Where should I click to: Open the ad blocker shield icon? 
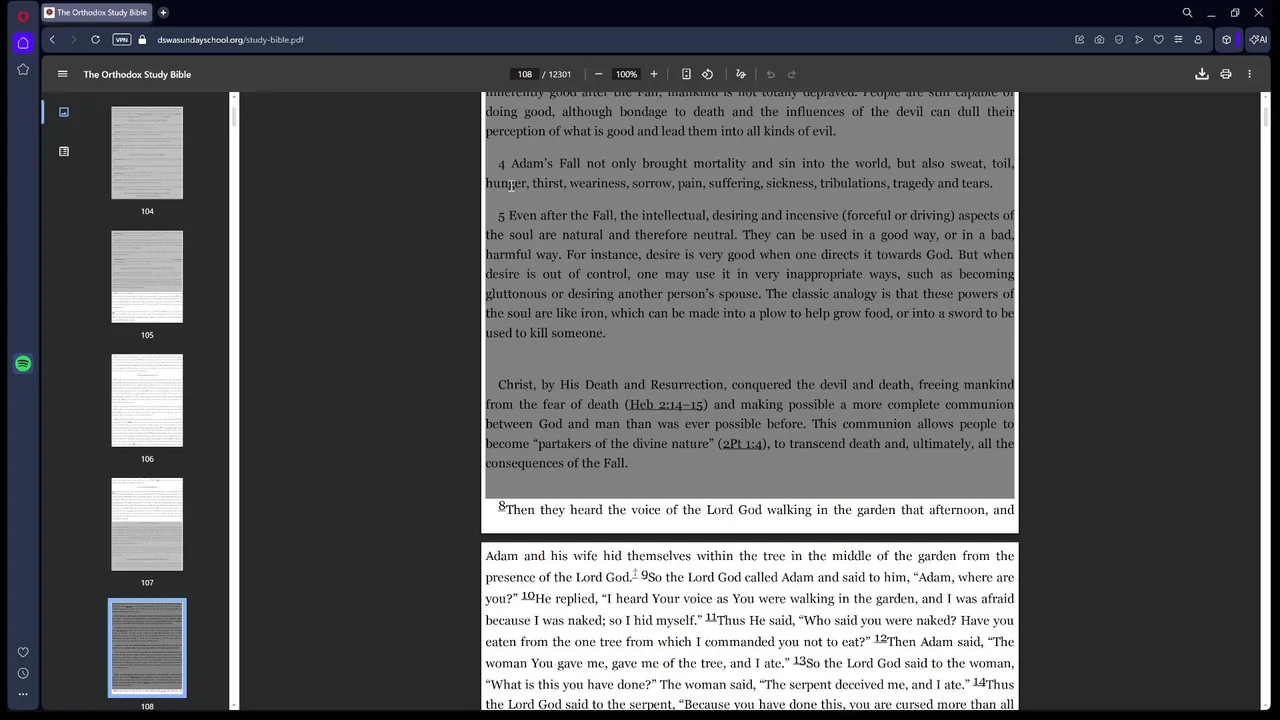(1119, 40)
